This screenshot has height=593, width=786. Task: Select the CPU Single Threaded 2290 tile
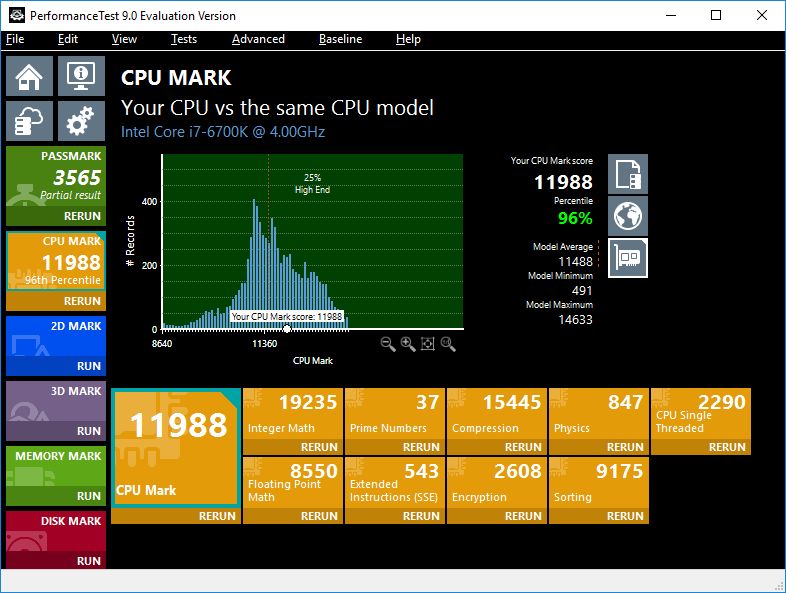[701, 414]
